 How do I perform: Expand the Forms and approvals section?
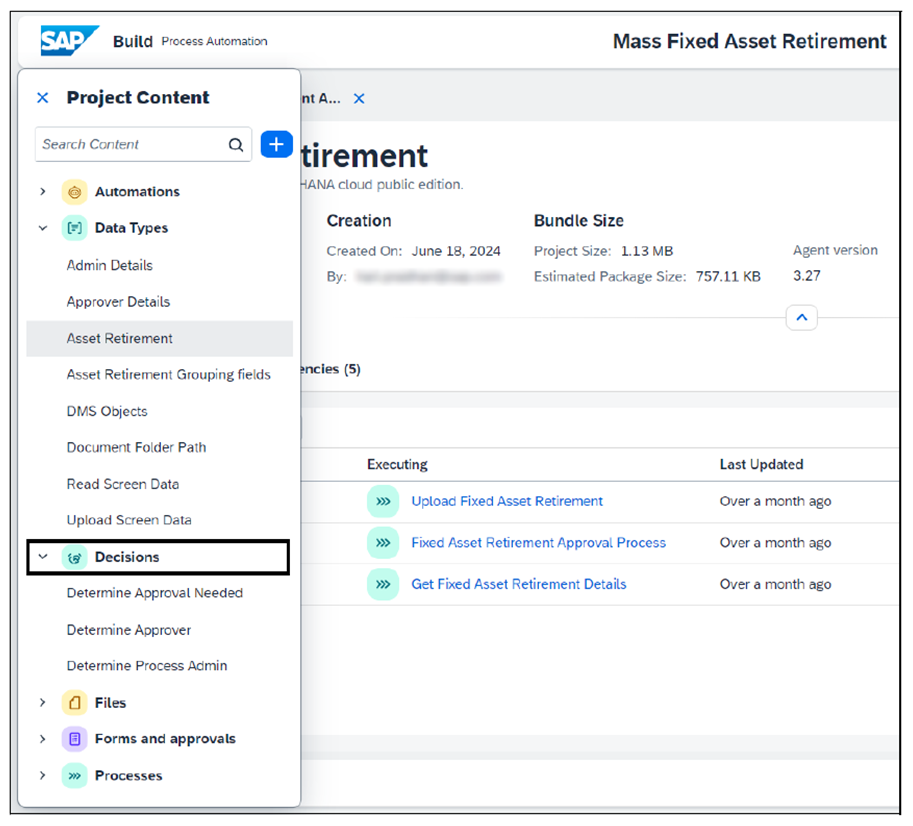click(43, 739)
